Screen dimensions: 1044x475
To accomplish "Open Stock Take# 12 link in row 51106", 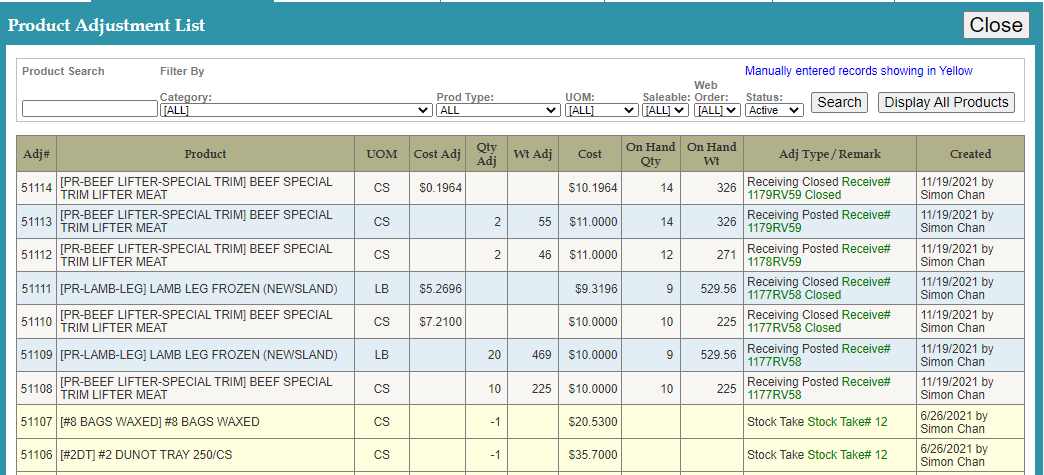I will pos(848,455).
